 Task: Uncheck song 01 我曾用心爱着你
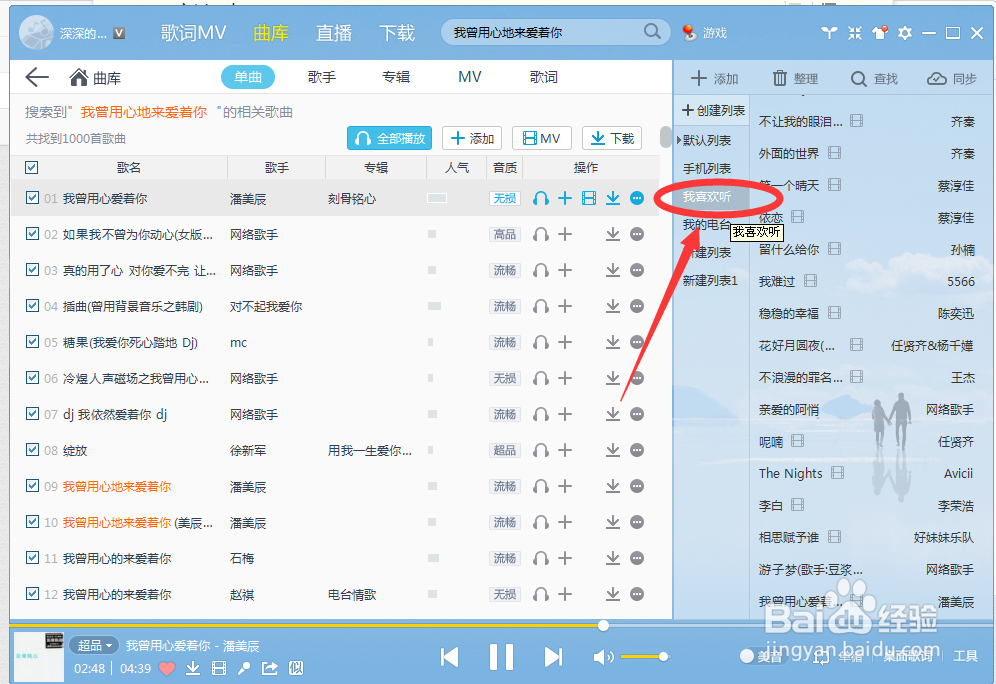tap(32, 198)
